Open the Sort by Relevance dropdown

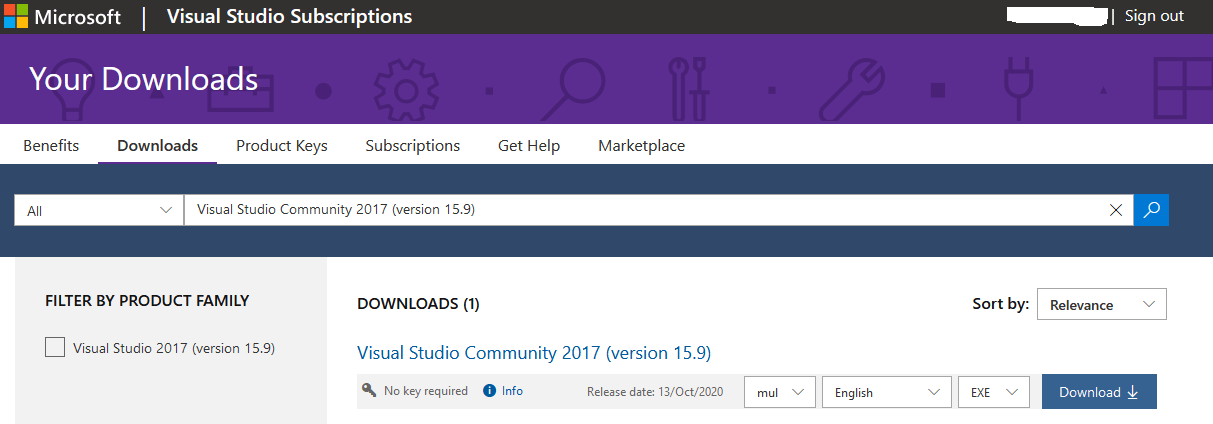point(1102,305)
